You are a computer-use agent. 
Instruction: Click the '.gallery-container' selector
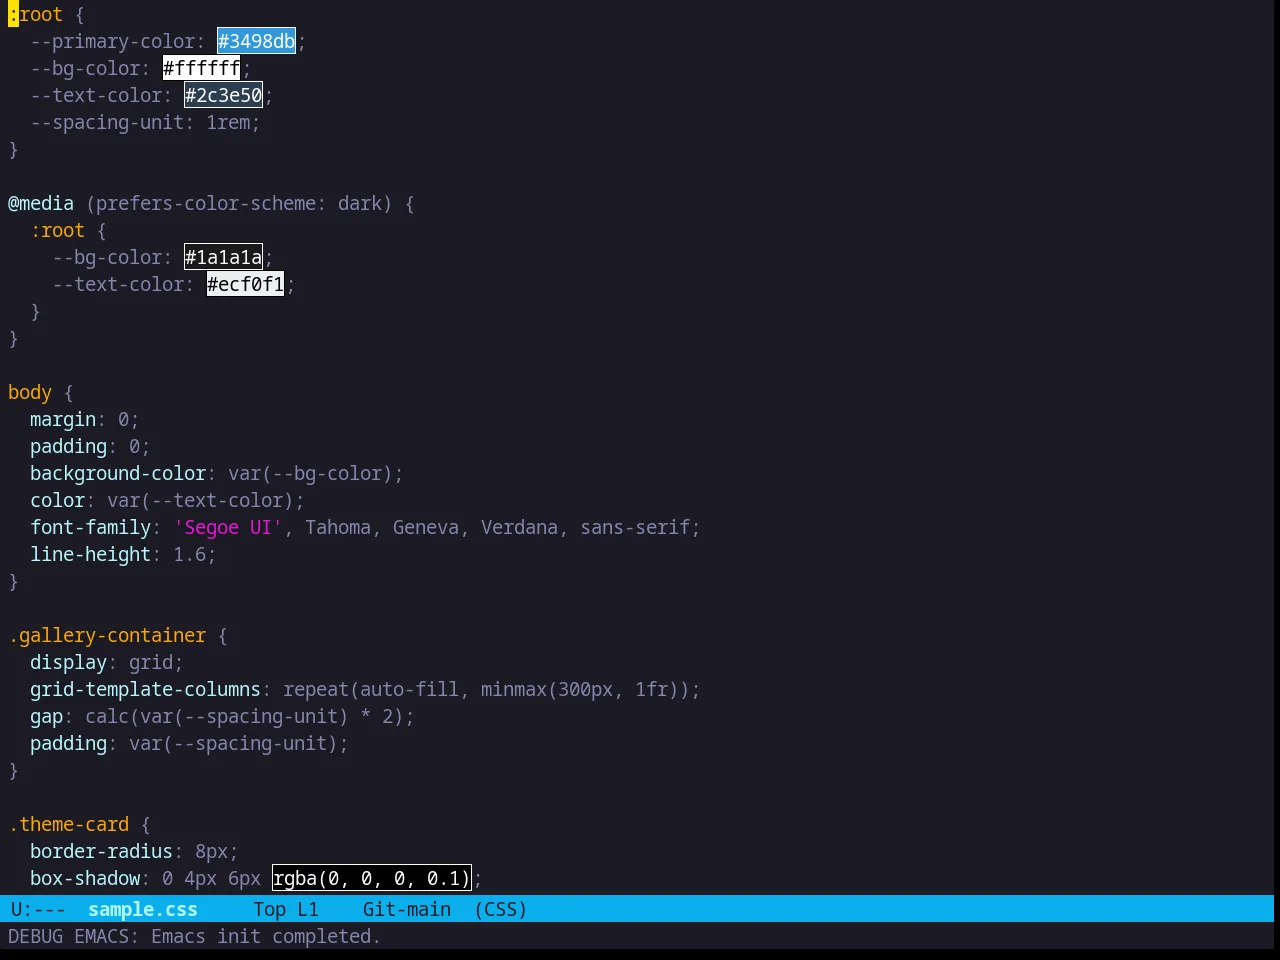107,635
